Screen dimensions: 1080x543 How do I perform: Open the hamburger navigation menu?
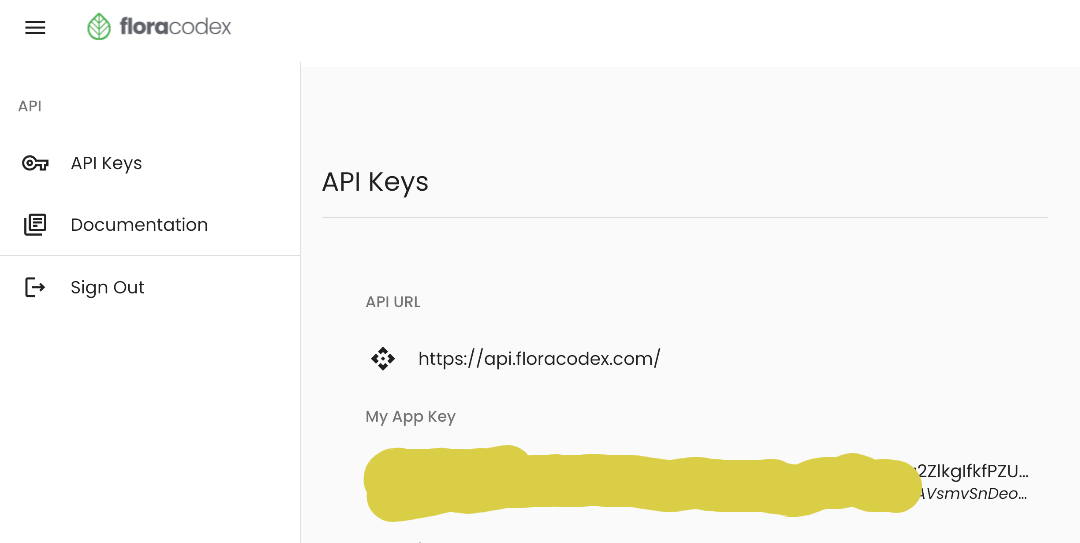[x=35, y=28]
